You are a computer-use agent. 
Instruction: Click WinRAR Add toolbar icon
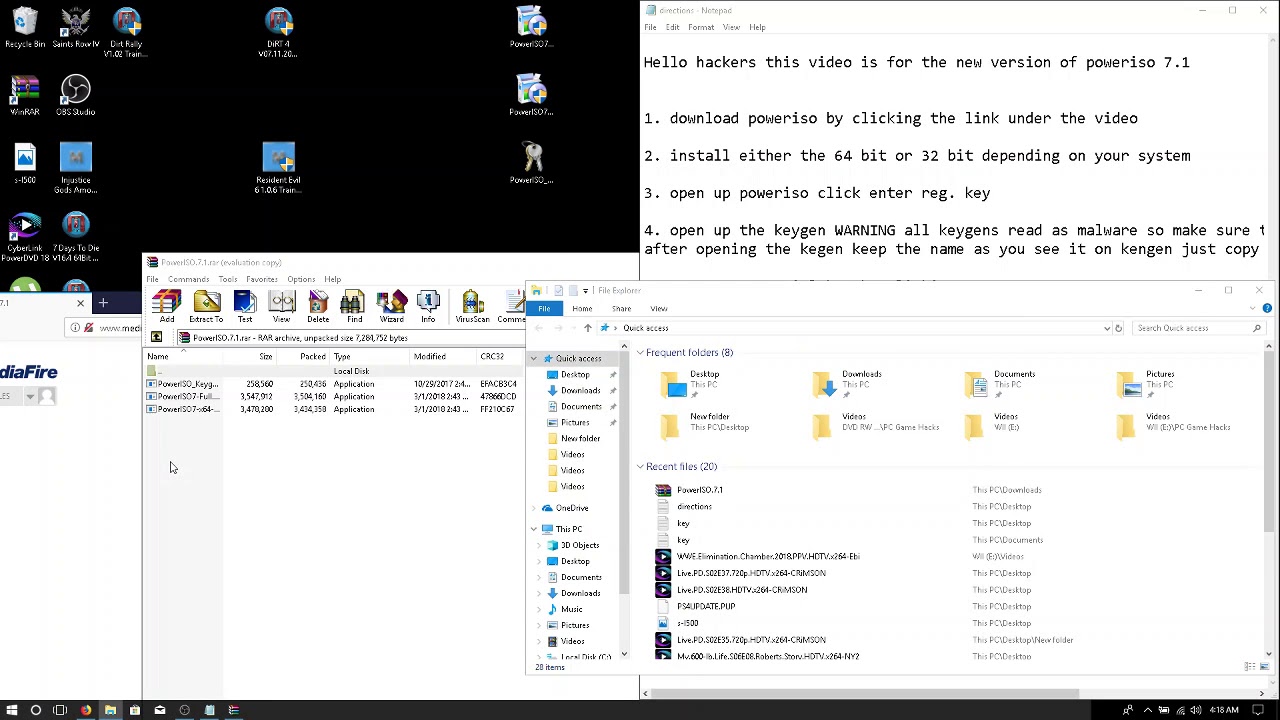[x=166, y=306]
